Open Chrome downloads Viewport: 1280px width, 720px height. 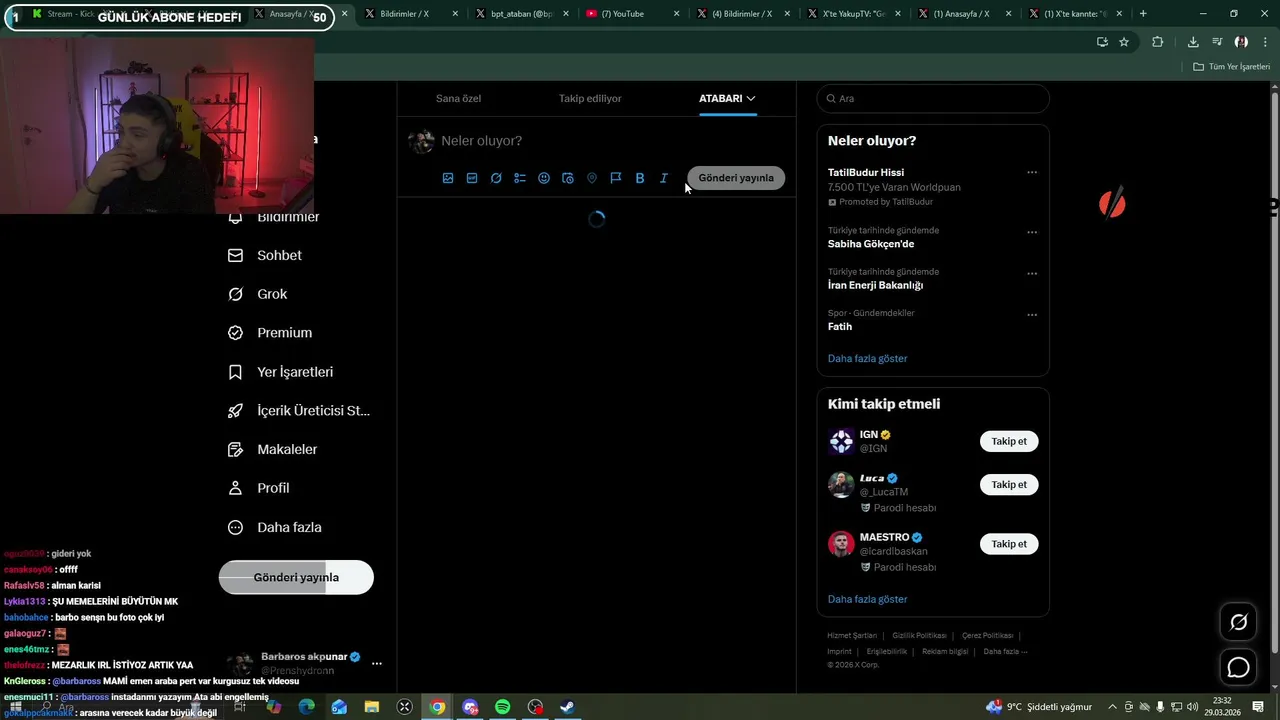[1193, 42]
